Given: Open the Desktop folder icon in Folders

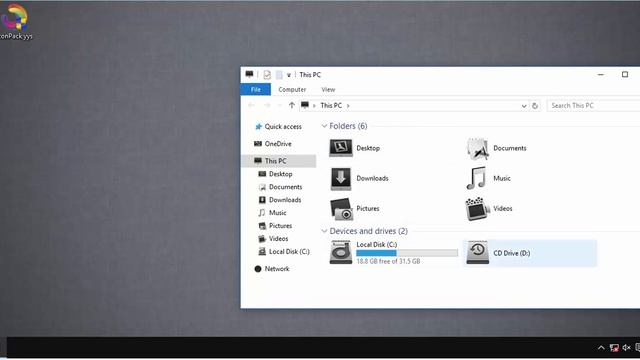Looking at the screenshot, I should 341,148.
